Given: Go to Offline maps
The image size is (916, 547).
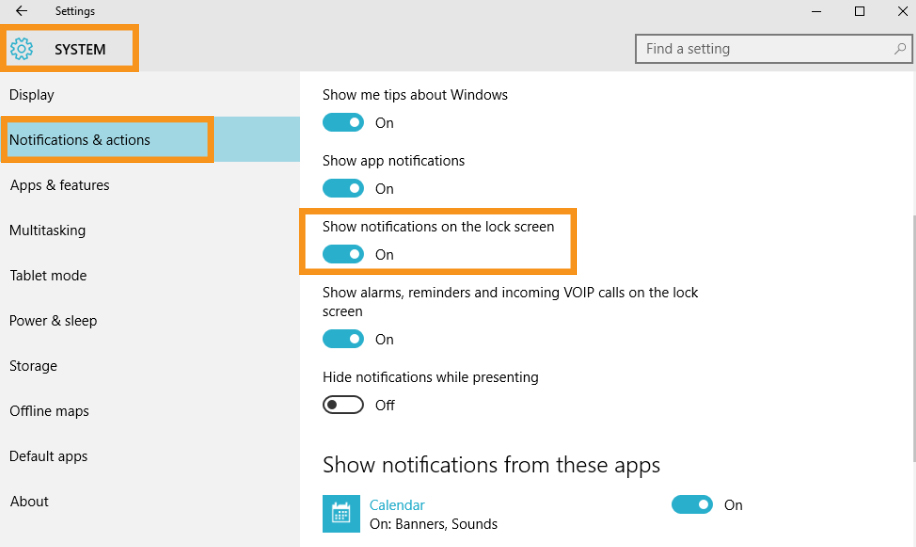Looking at the screenshot, I should coord(150,411).
